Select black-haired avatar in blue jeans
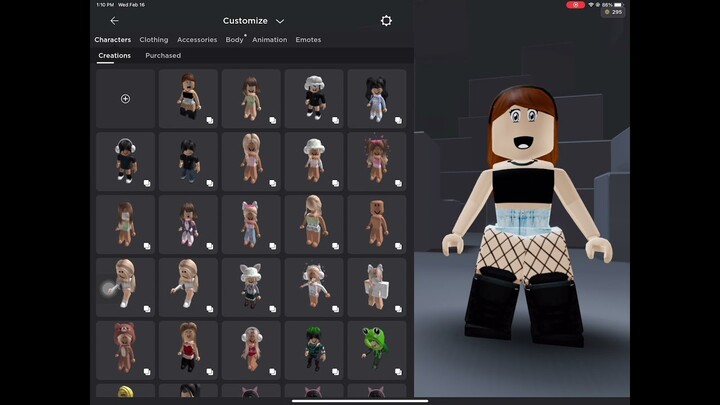The width and height of the screenshot is (720, 405). pos(188,162)
